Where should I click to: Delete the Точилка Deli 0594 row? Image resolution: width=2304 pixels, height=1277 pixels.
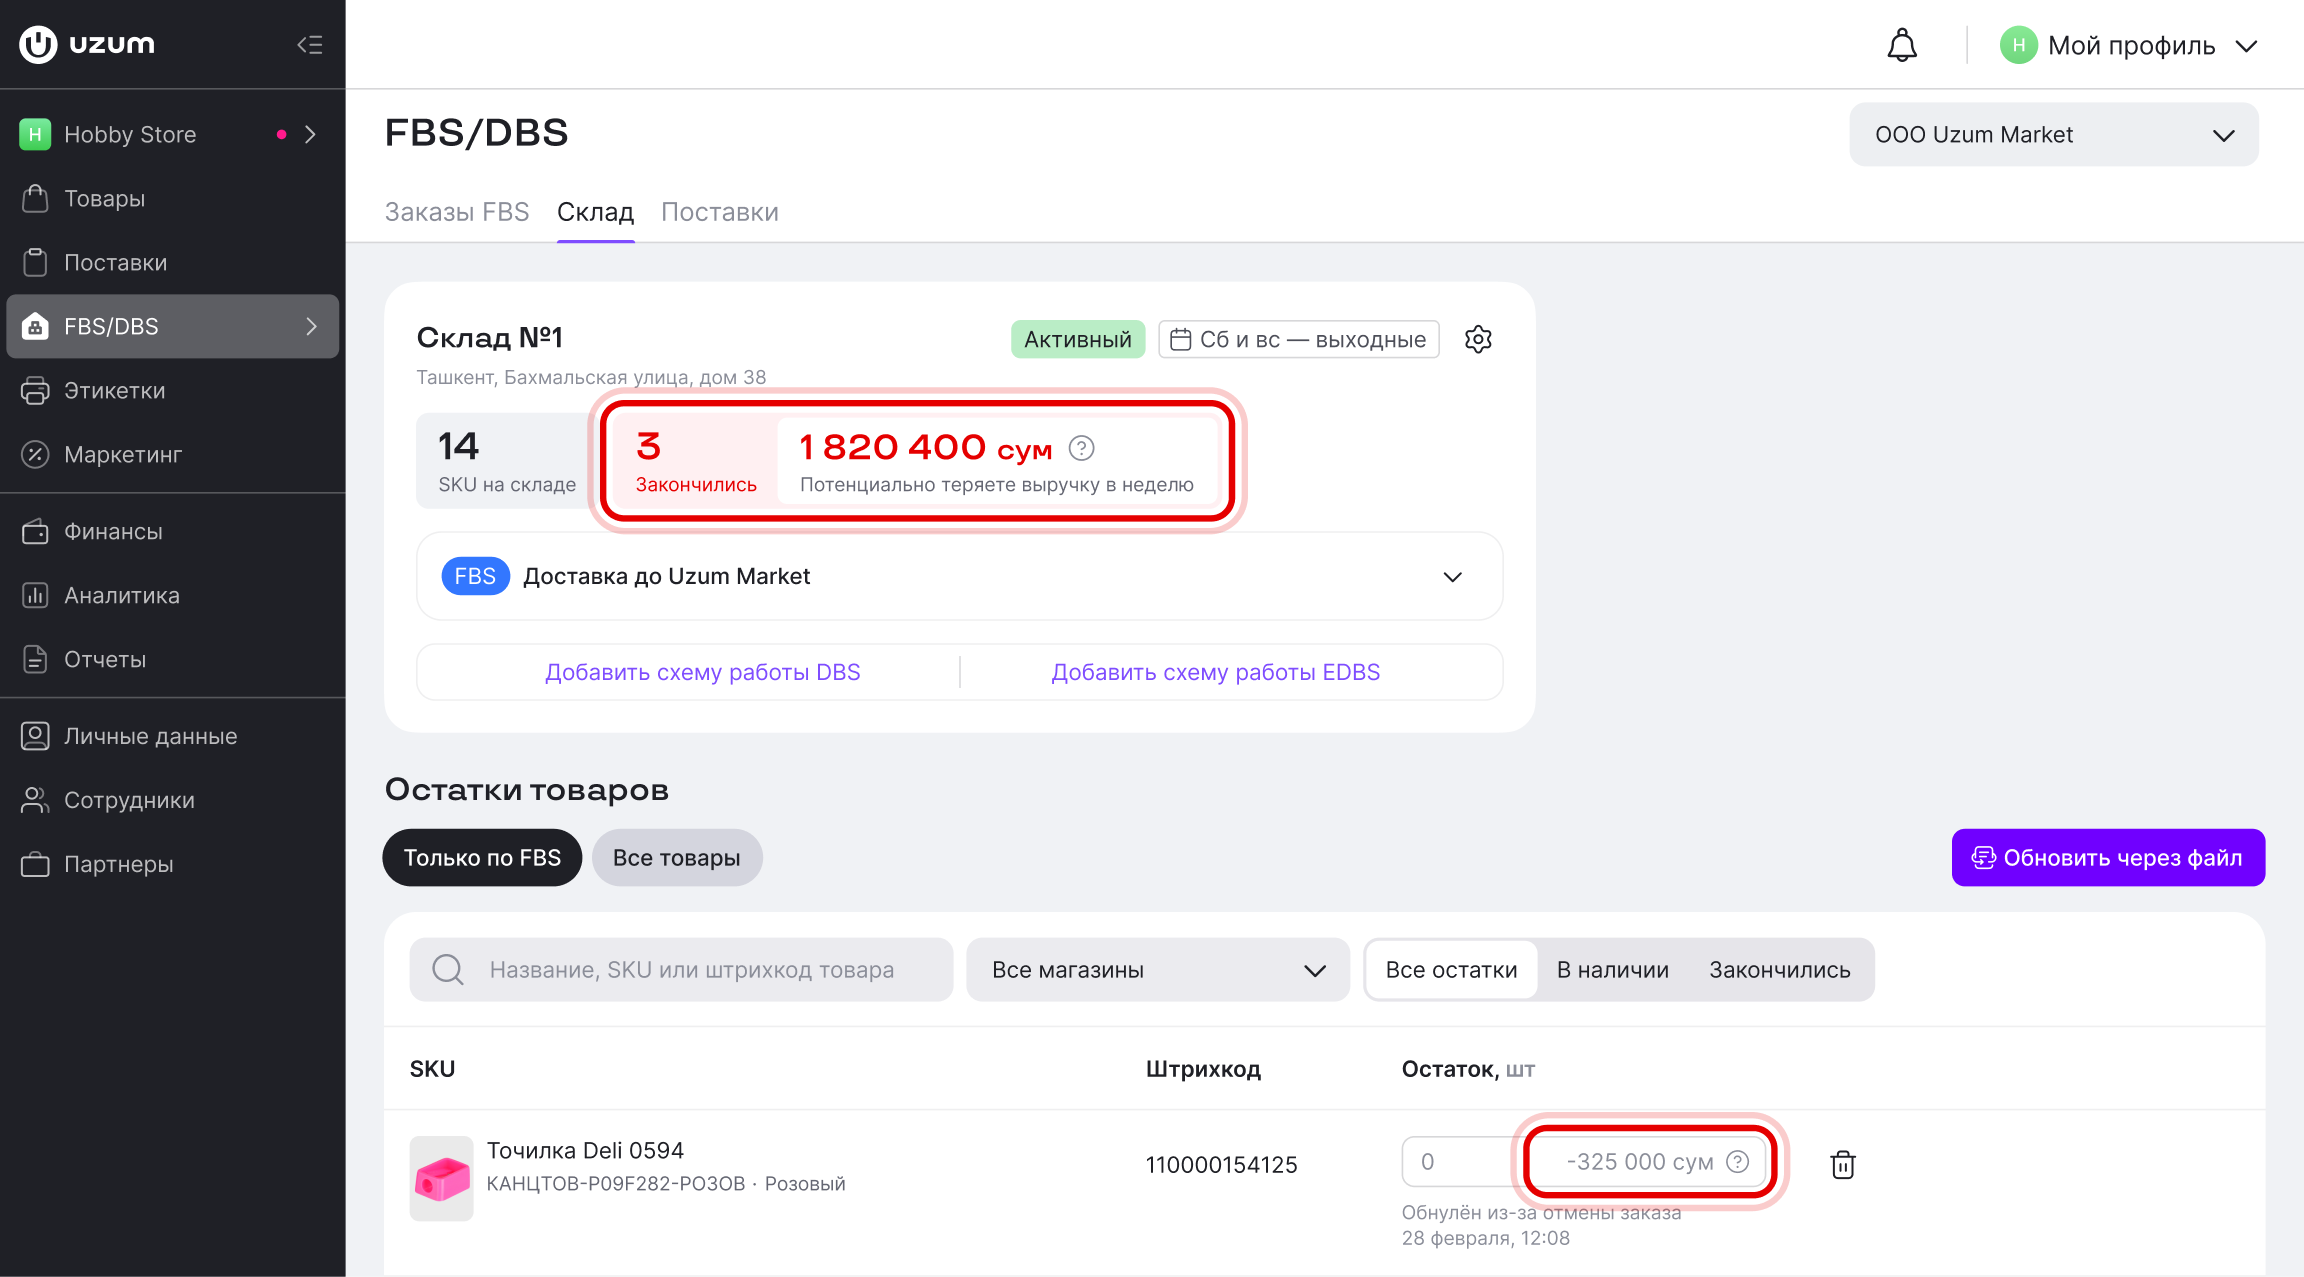[x=1842, y=1164]
